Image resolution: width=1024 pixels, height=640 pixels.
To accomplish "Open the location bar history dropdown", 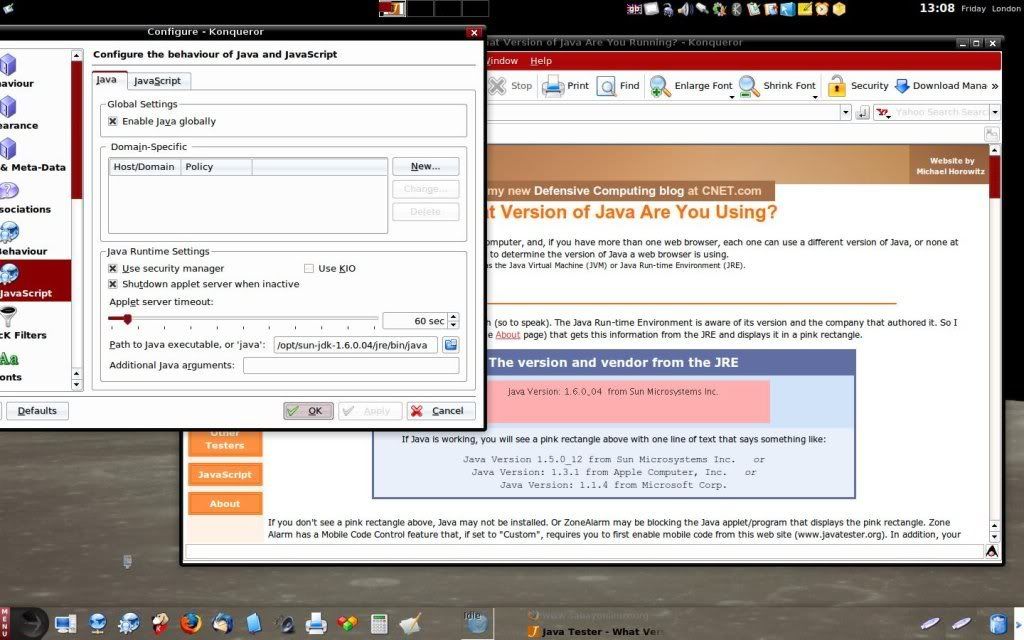I will click(846, 112).
